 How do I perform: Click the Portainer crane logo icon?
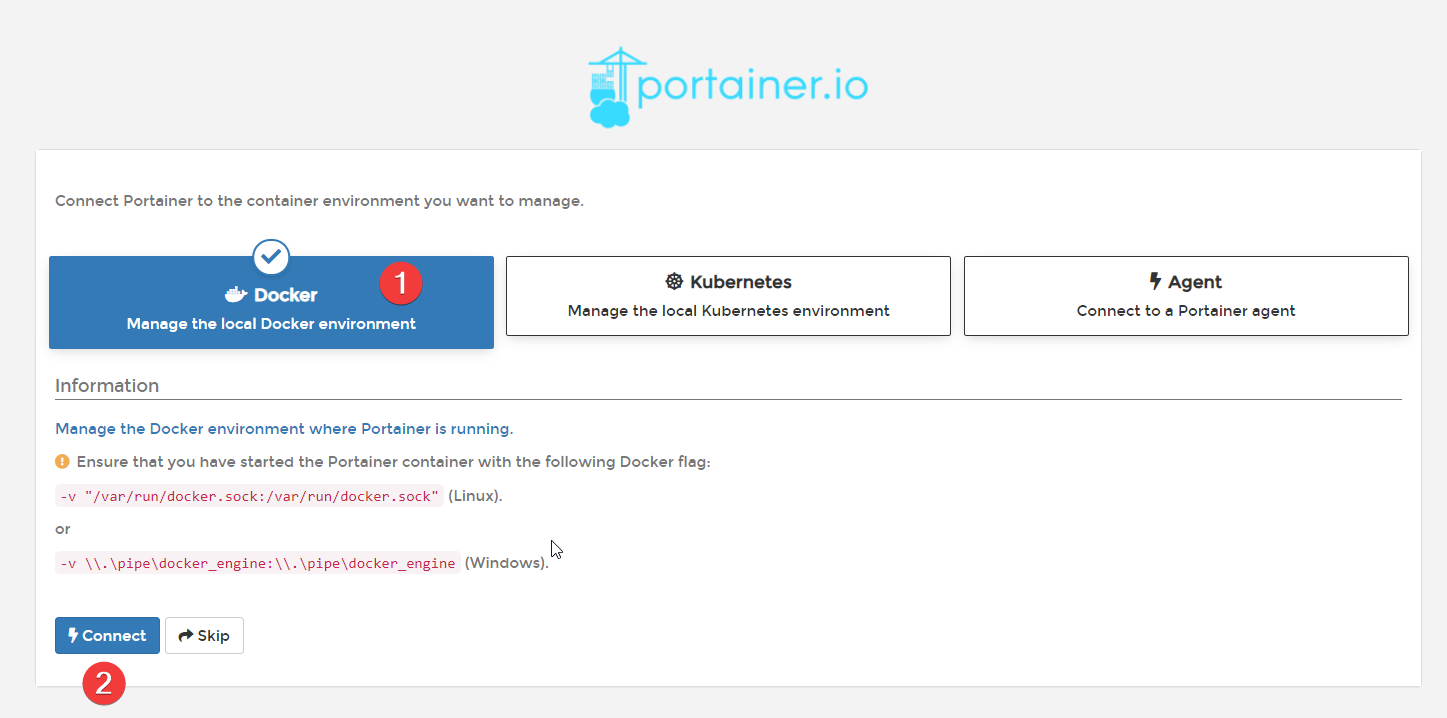611,88
